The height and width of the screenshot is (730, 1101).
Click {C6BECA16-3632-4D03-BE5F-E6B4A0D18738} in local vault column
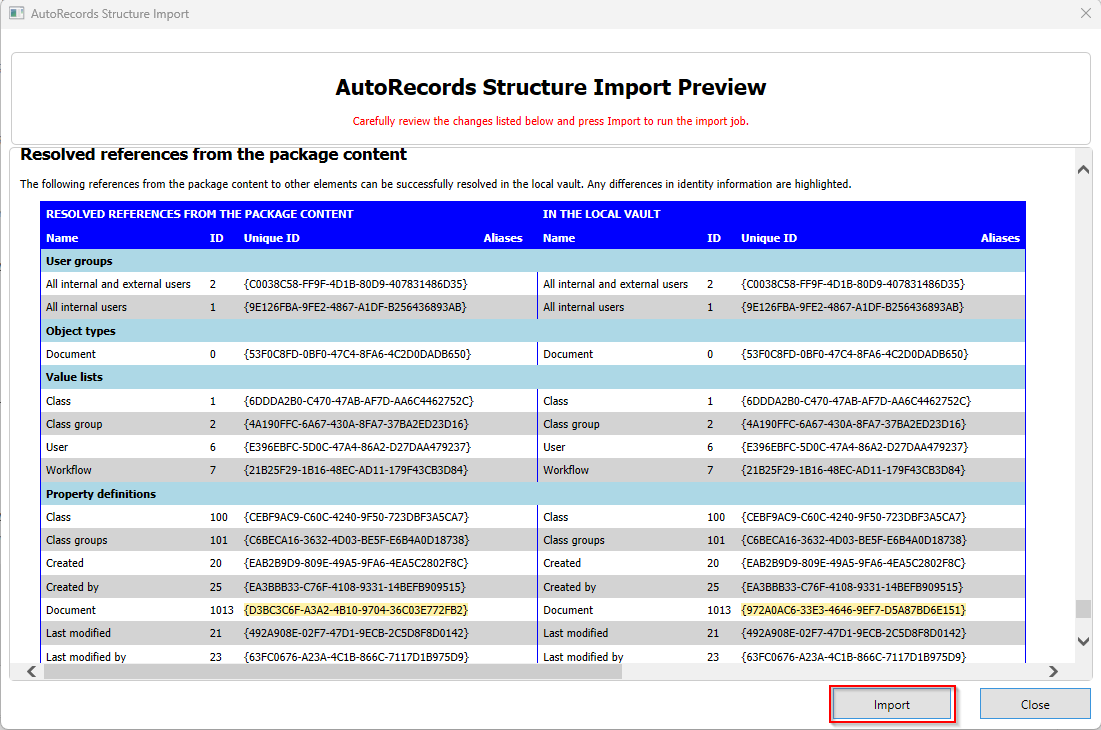pos(854,540)
